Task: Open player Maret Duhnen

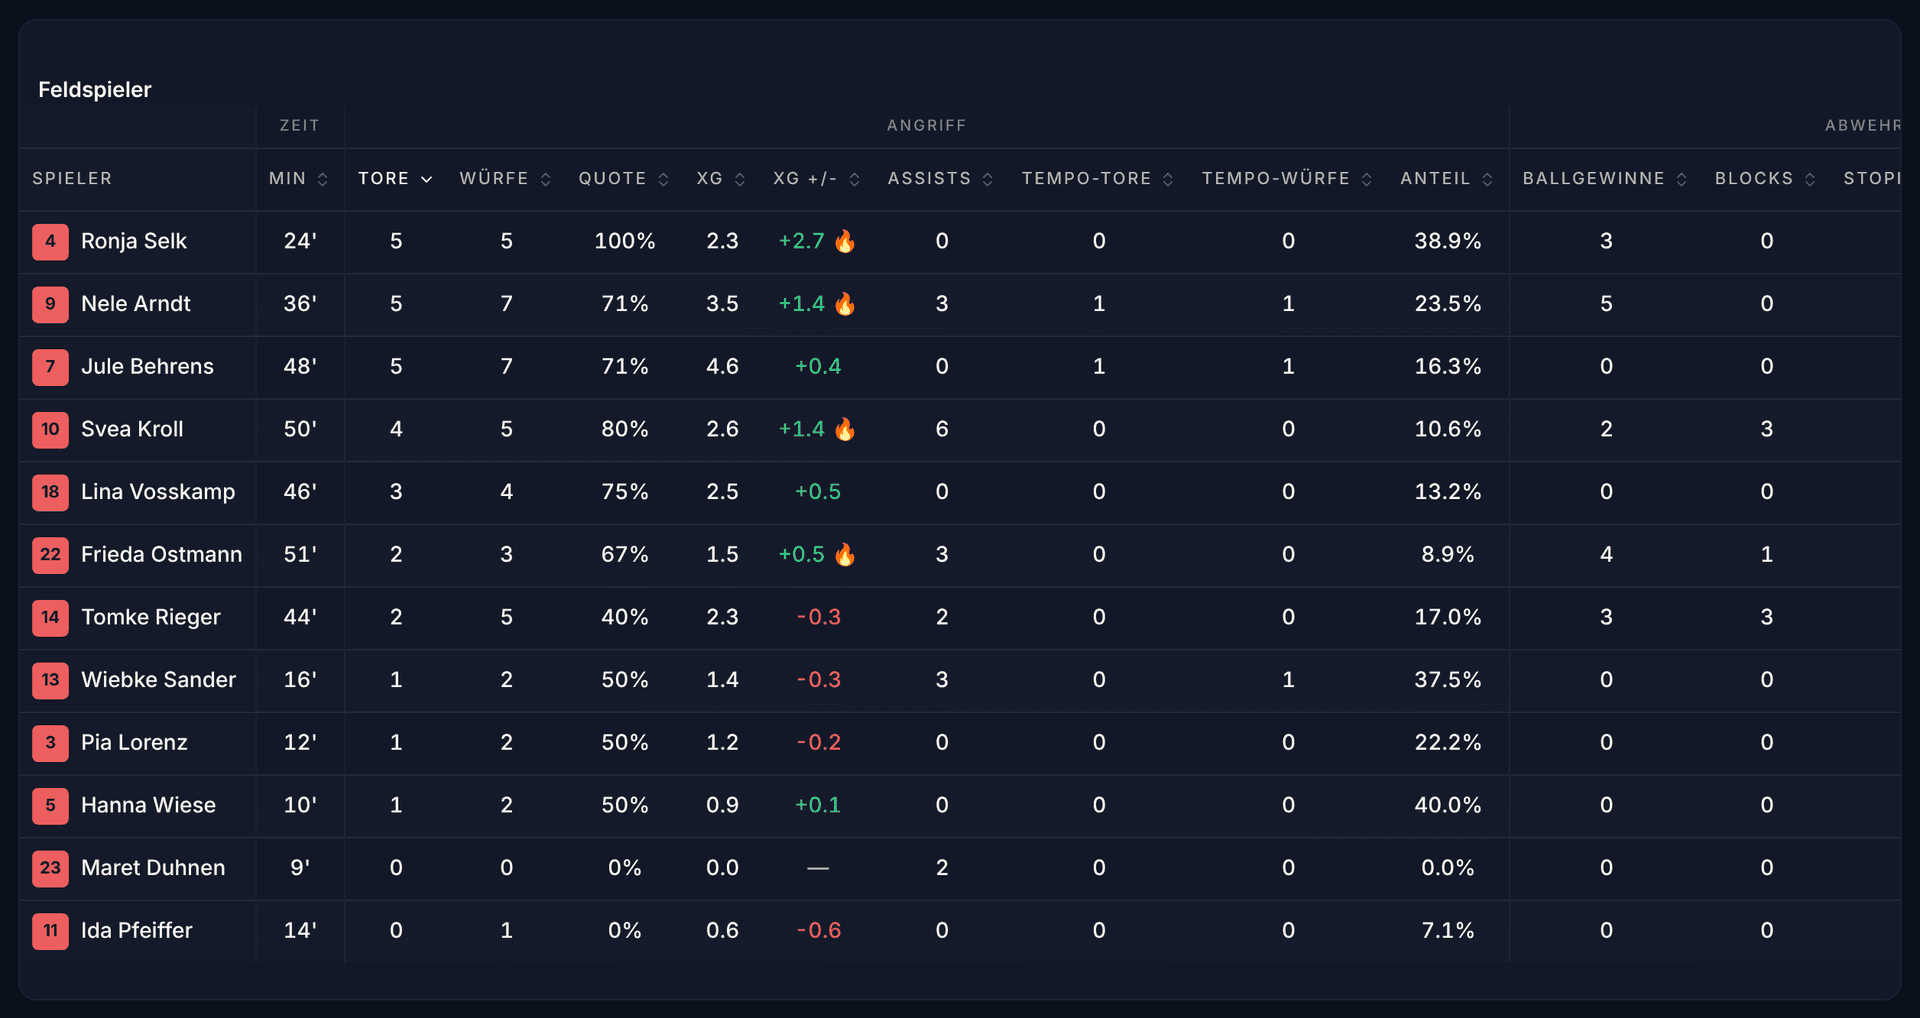Action: pos(153,868)
